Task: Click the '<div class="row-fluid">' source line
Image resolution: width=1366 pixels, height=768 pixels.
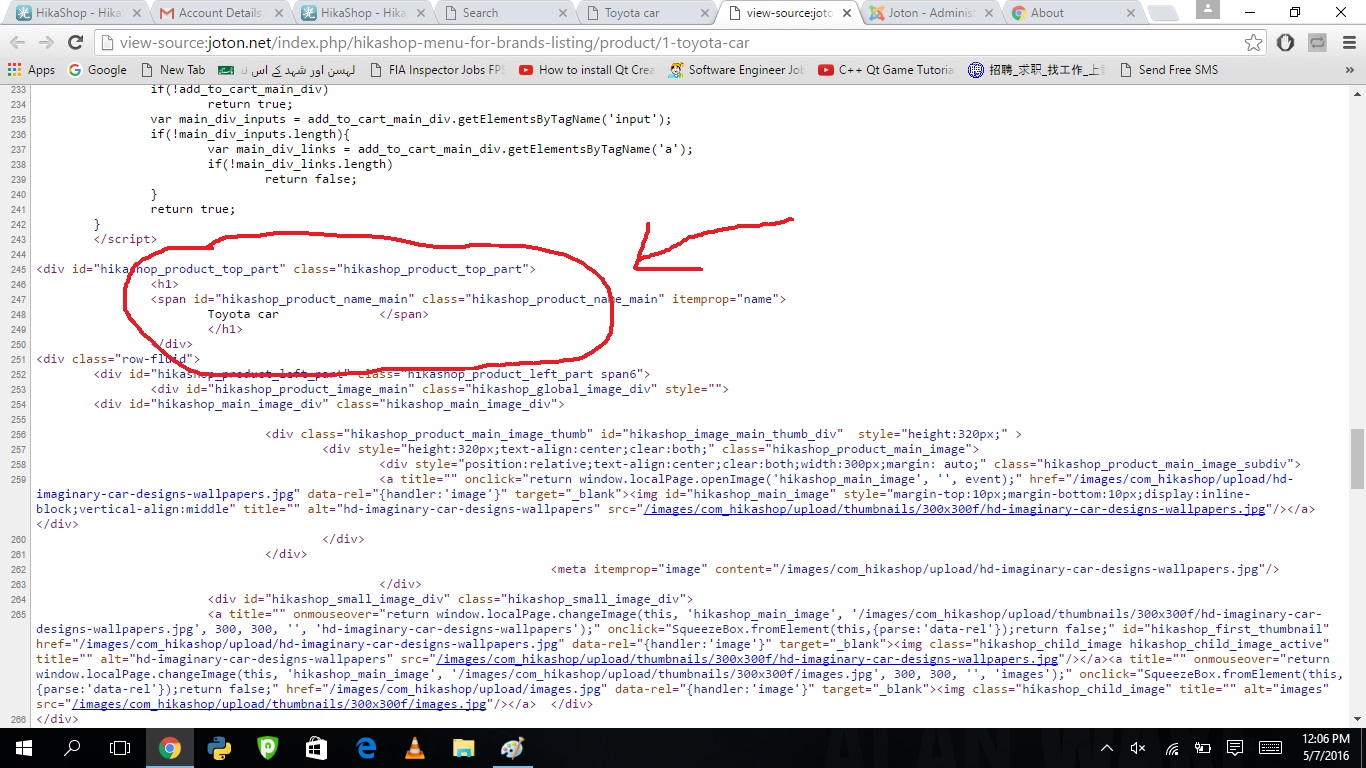Action: pyautogui.click(x=118, y=359)
